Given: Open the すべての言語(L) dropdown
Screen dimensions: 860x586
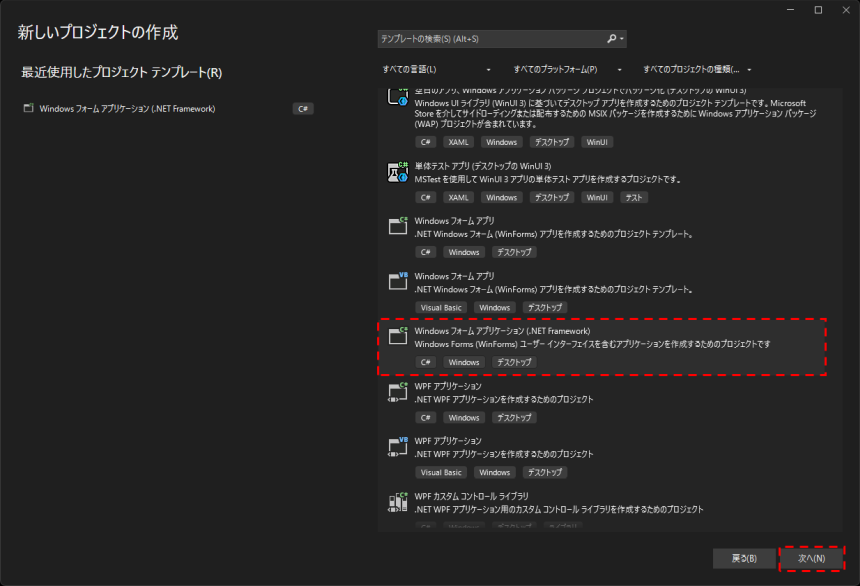Looking at the screenshot, I should 436,70.
